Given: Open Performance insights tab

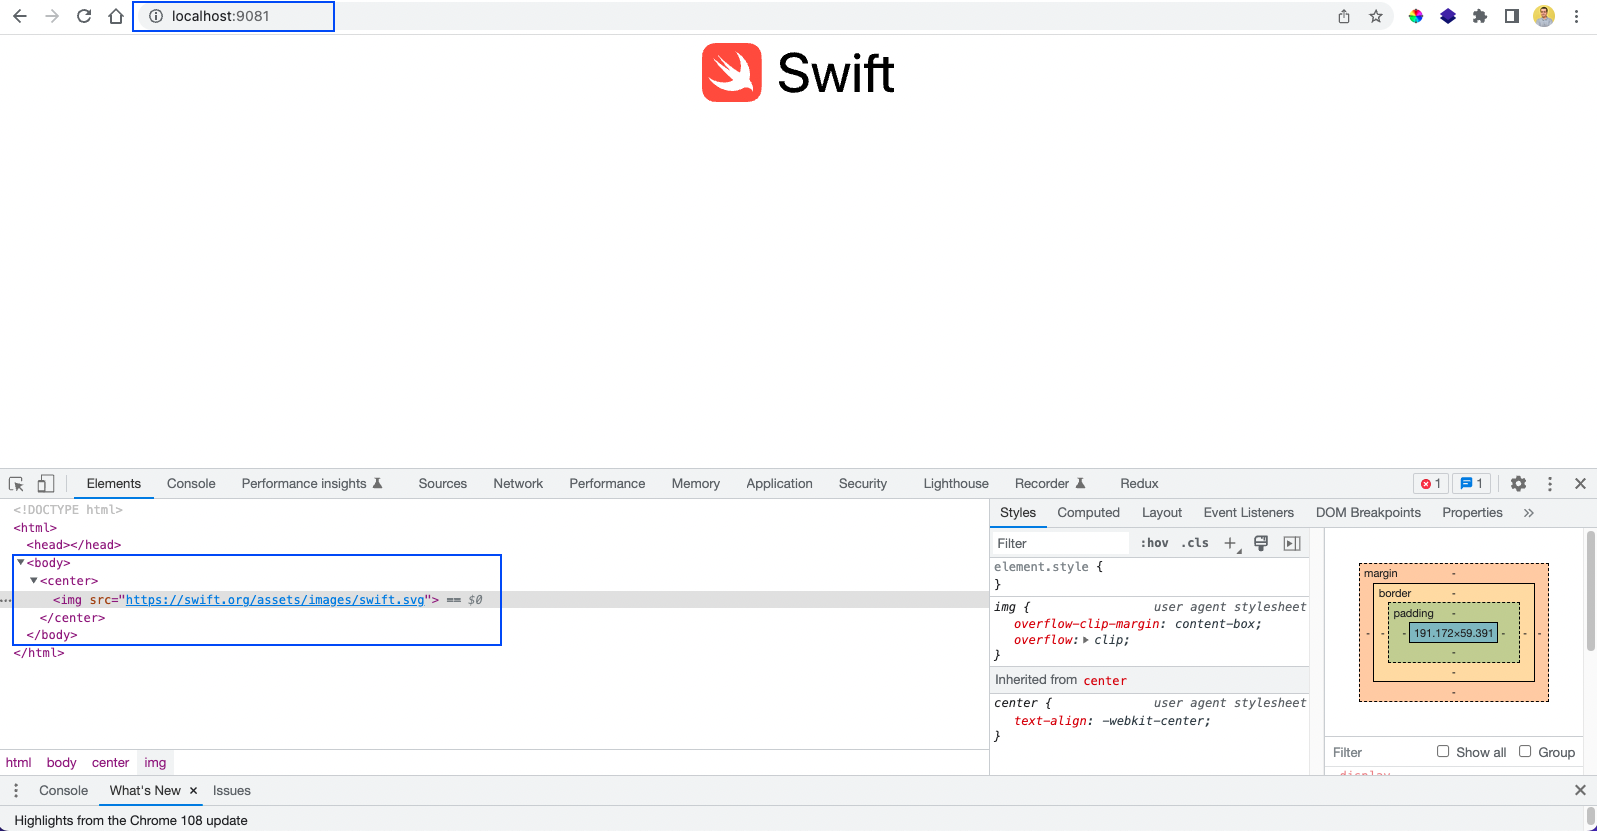Looking at the screenshot, I should pyautogui.click(x=312, y=484).
